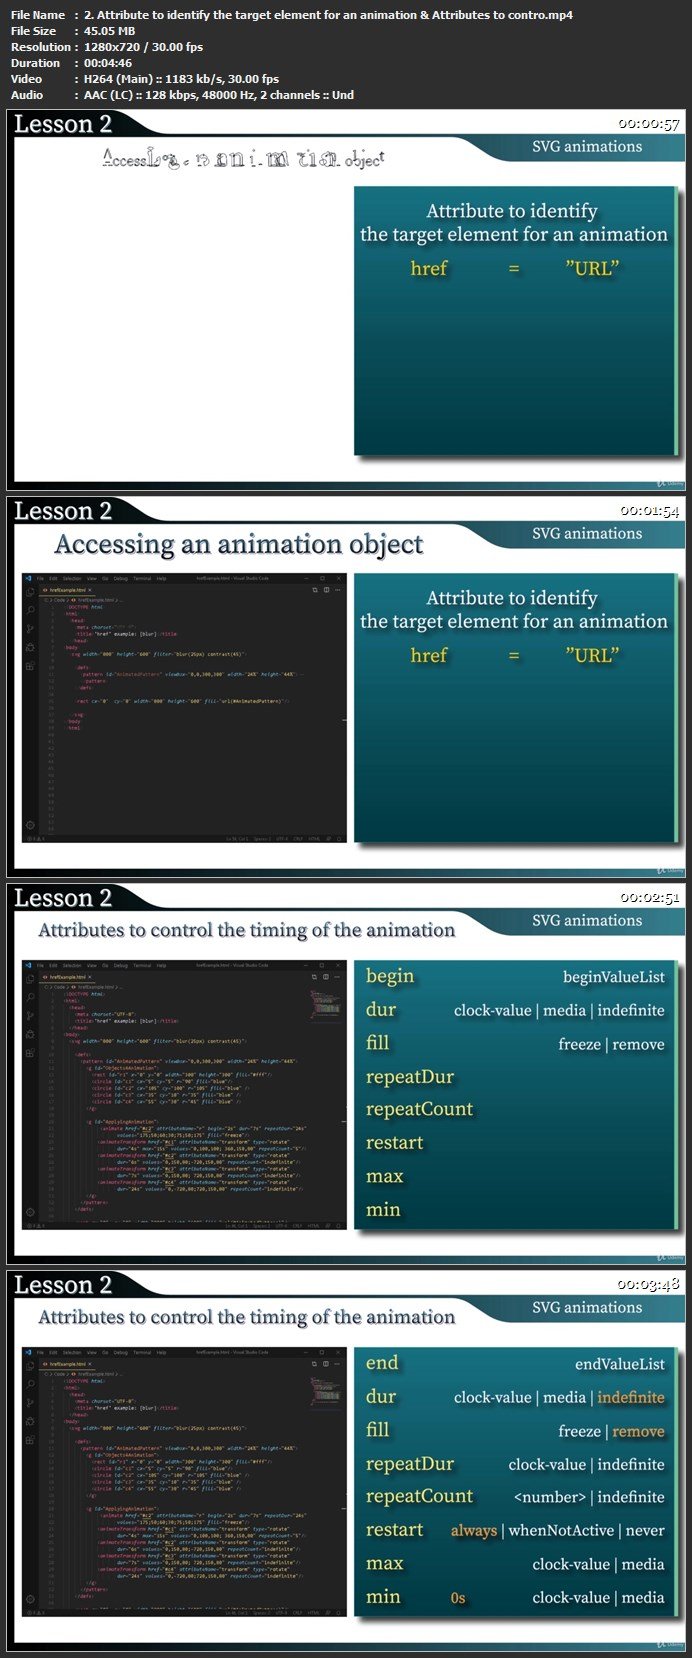Open Source Control icon in 00:03:48 frame's VS Code

point(30,1403)
